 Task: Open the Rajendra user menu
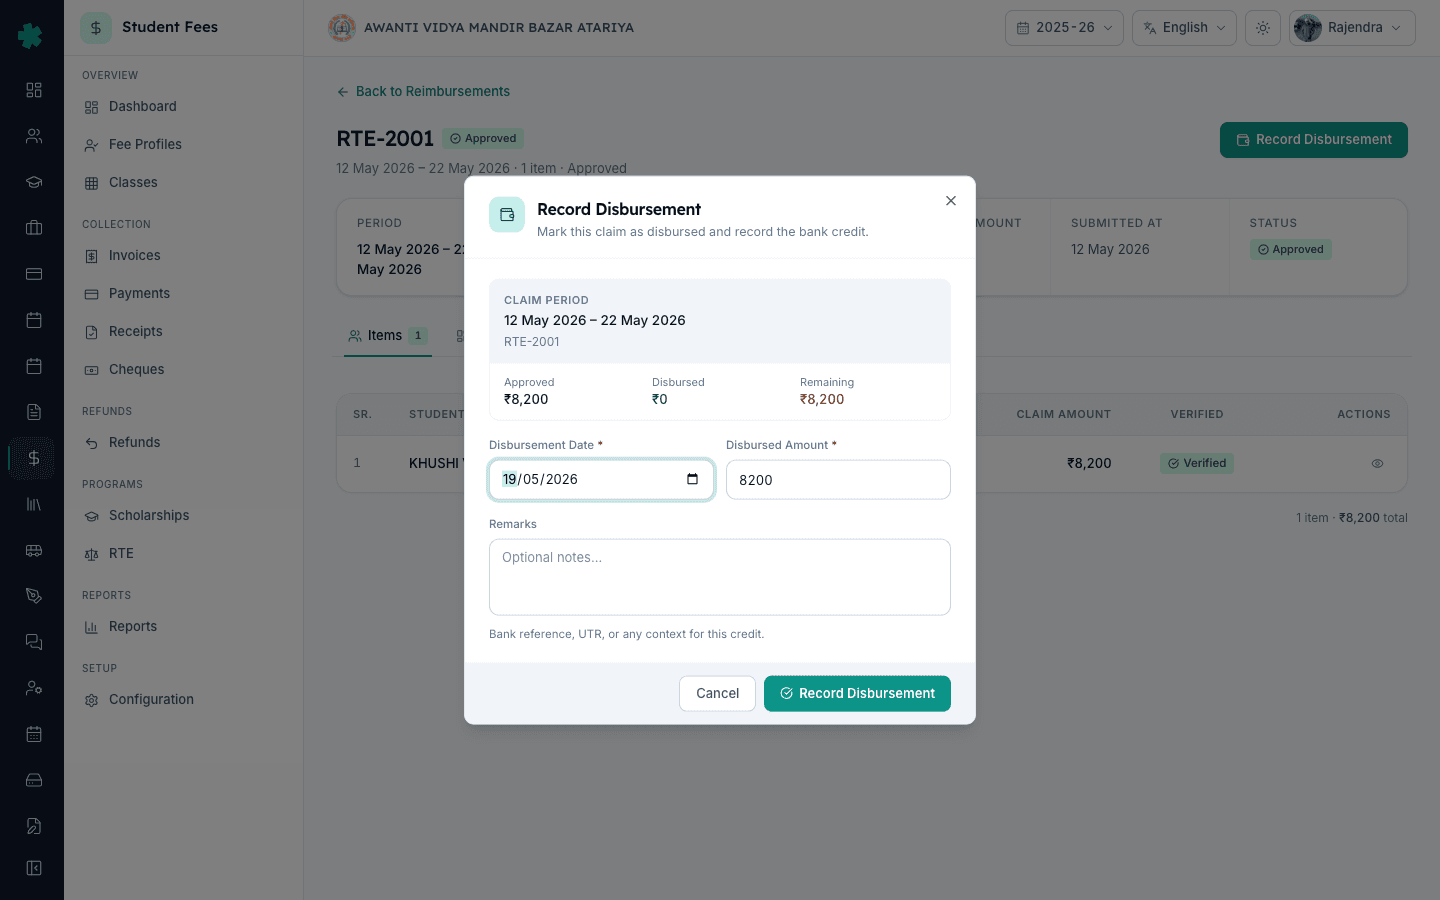1352,28
